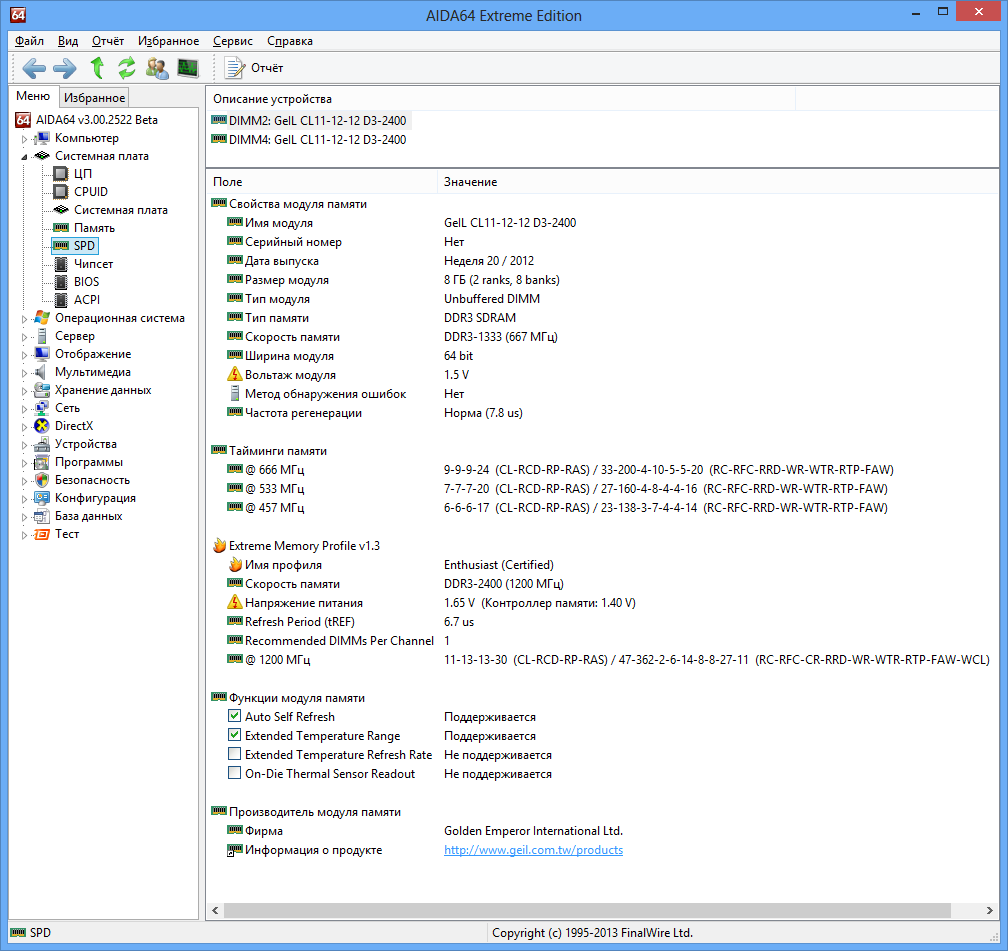
Task: Click the Чипсет tree icon
Action: [x=60, y=264]
